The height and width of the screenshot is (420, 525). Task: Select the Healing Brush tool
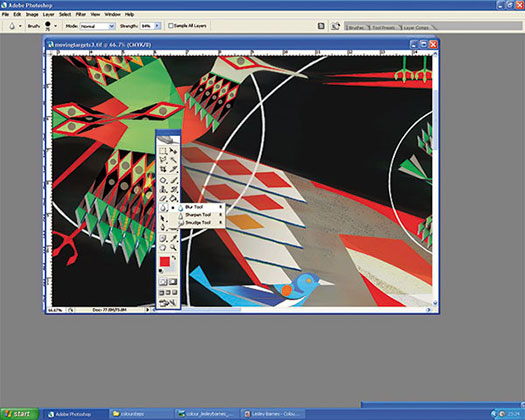(163, 180)
